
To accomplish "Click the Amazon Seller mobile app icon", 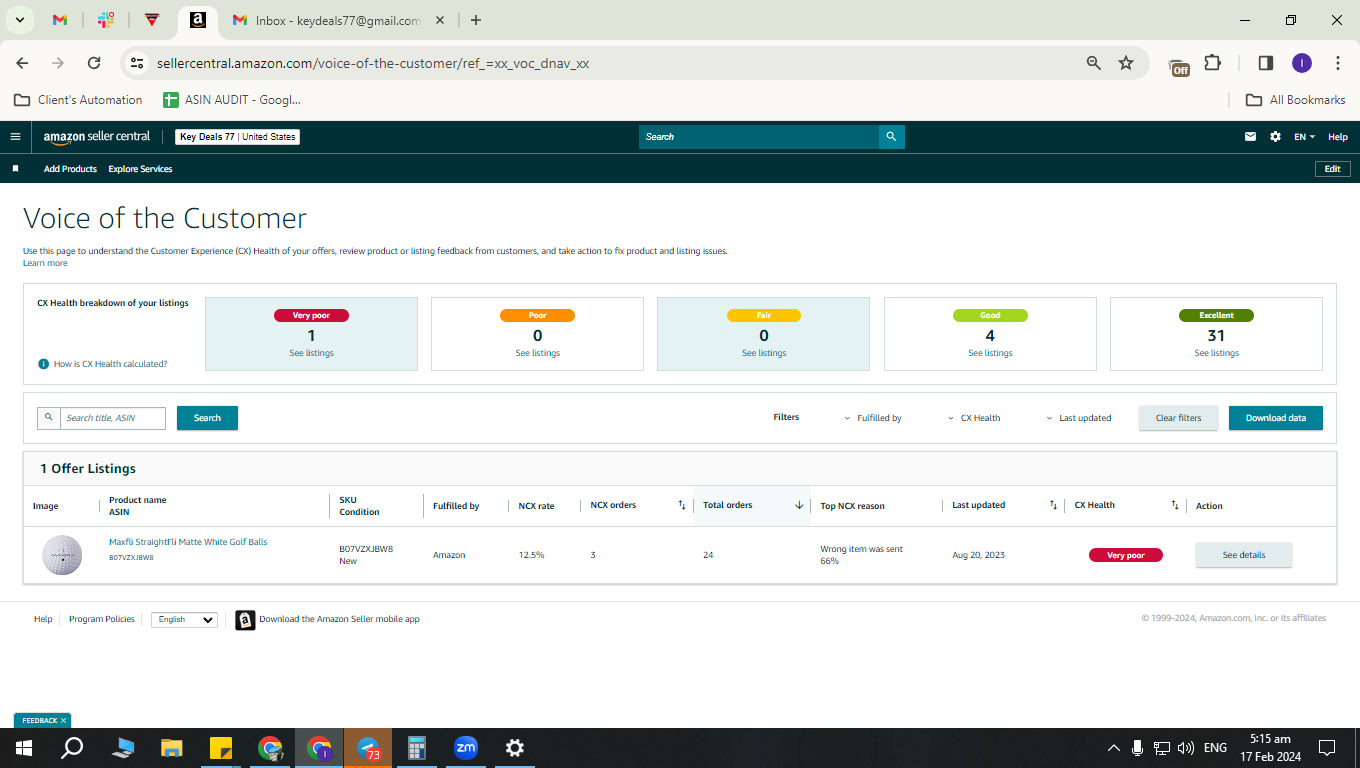I will pos(245,620).
